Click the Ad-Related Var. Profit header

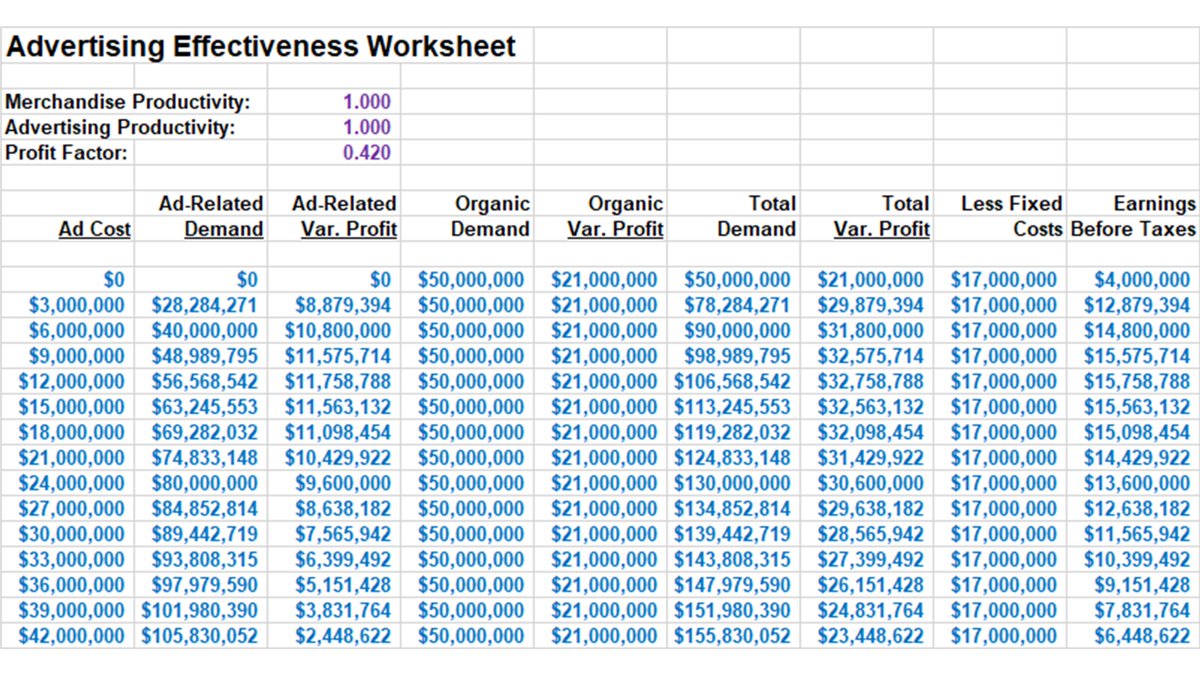click(344, 216)
